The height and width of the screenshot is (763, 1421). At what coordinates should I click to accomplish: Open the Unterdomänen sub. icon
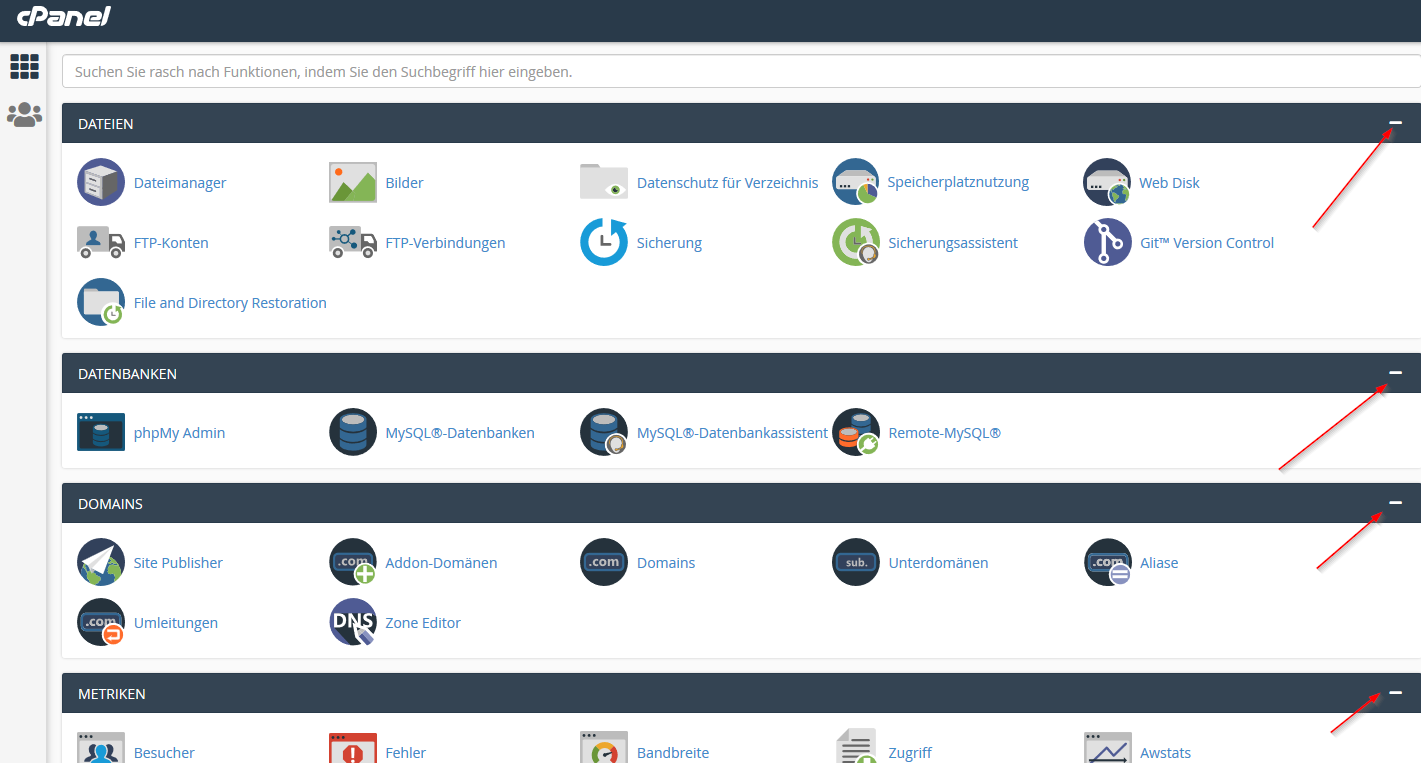click(x=856, y=562)
